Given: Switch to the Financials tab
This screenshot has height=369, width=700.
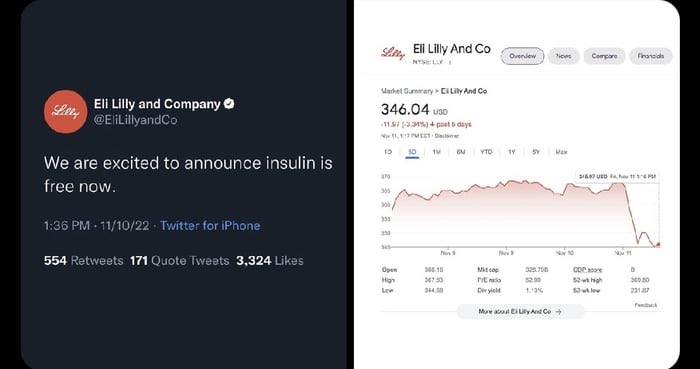Looking at the screenshot, I should click(x=650, y=56).
